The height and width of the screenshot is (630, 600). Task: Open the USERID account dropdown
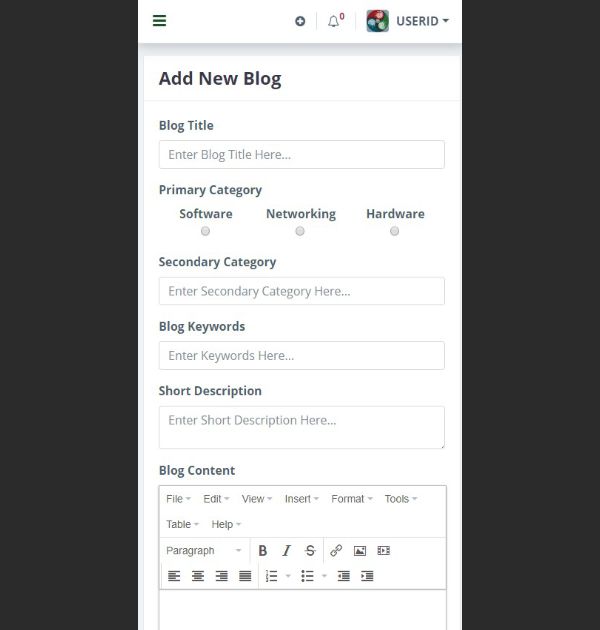coord(422,21)
